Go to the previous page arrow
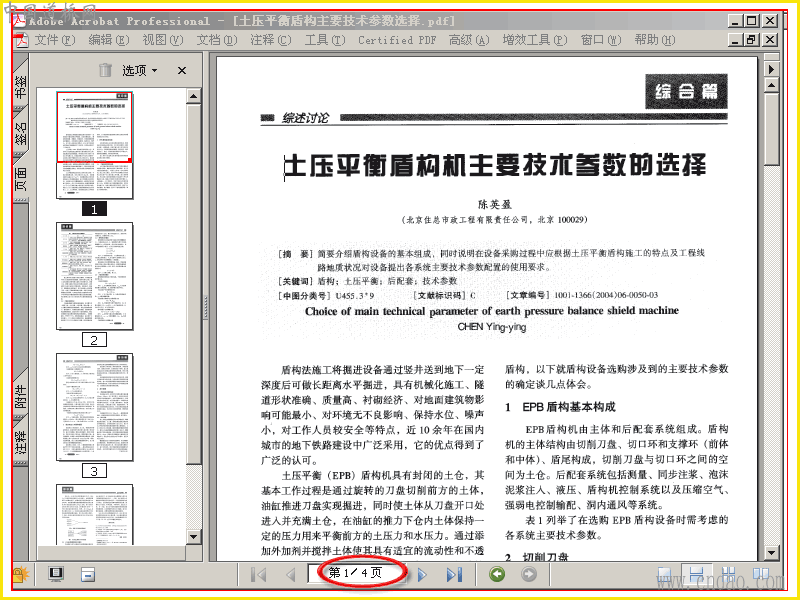The height and width of the screenshot is (600, 800). tap(291, 575)
